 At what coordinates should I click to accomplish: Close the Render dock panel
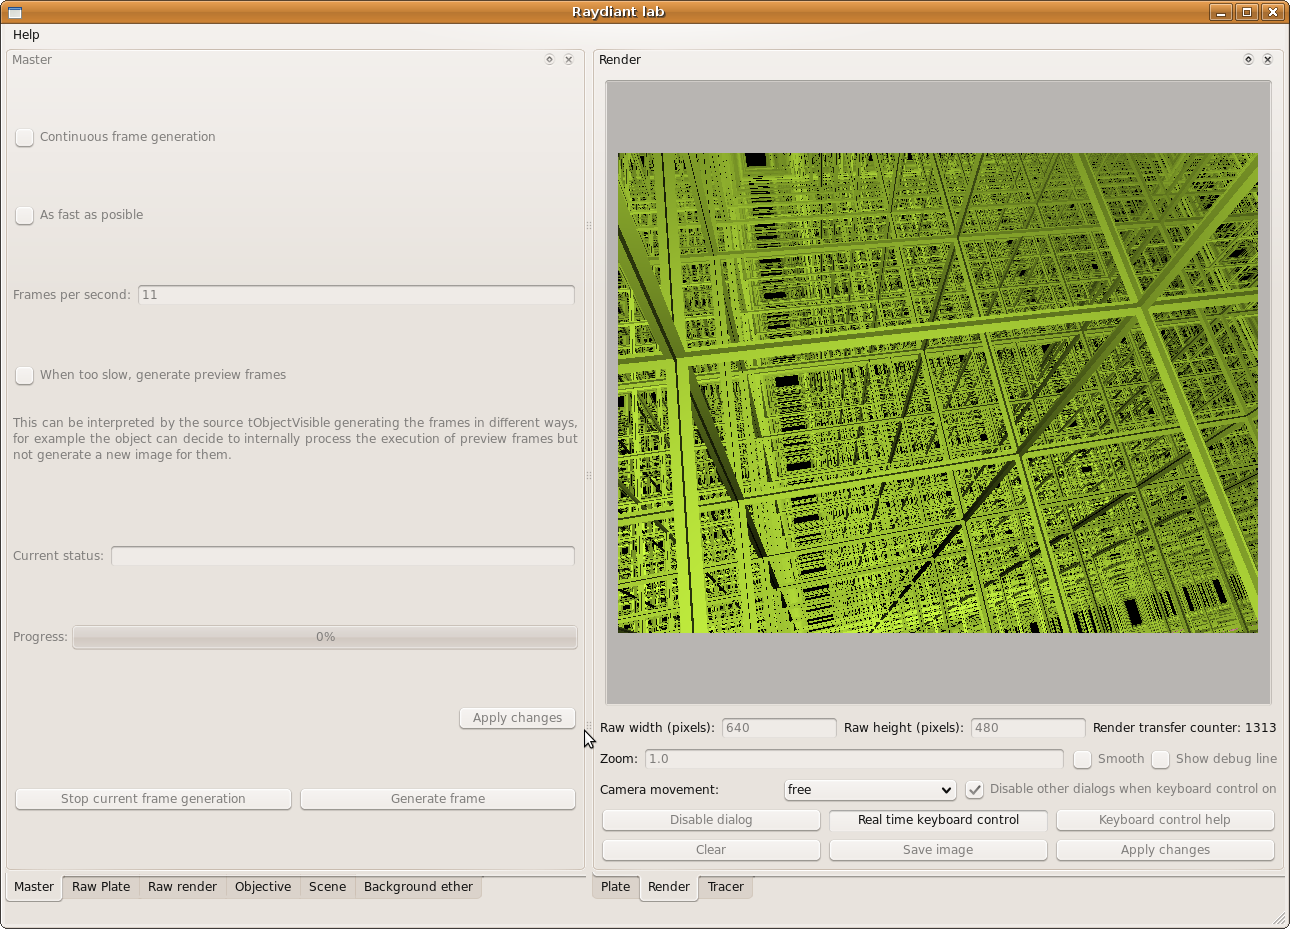(x=1268, y=60)
